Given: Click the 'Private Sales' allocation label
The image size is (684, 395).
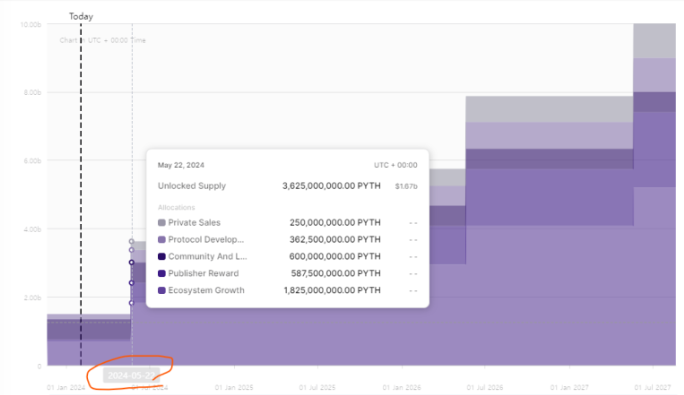Looking at the screenshot, I should tap(195, 223).
